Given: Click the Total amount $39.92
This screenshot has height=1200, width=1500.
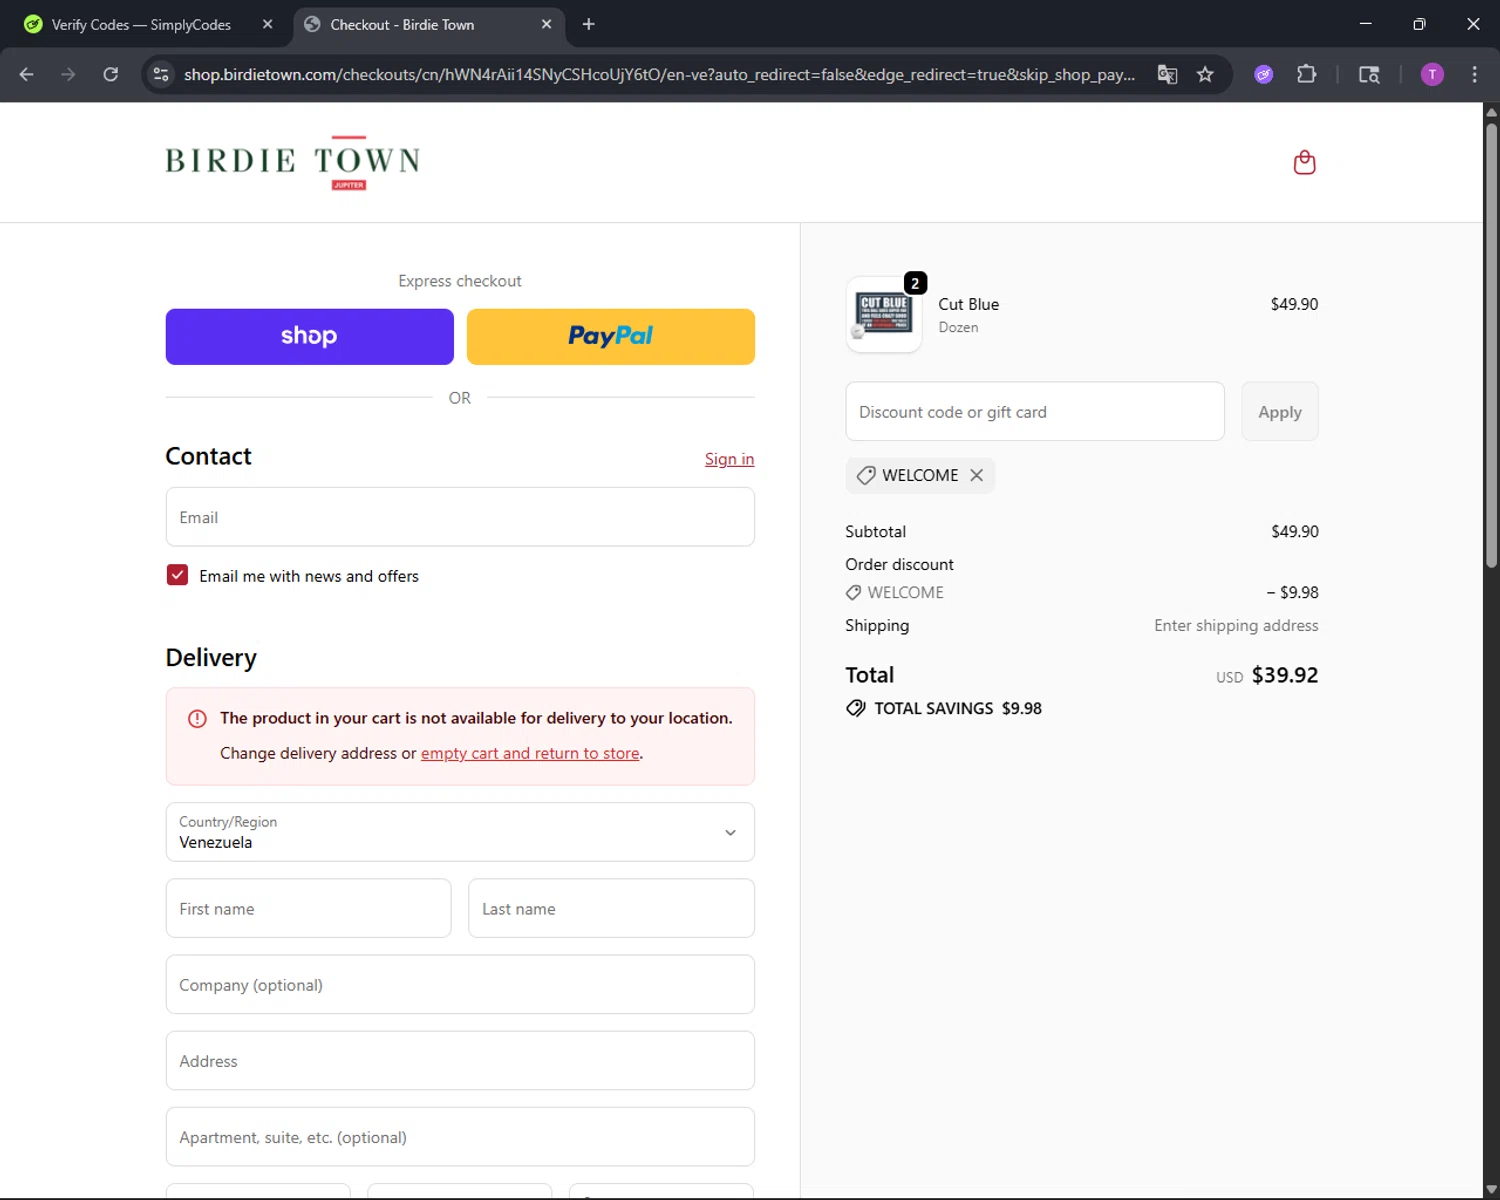Looking at the screenshot, I should (x=1284, y=675).
